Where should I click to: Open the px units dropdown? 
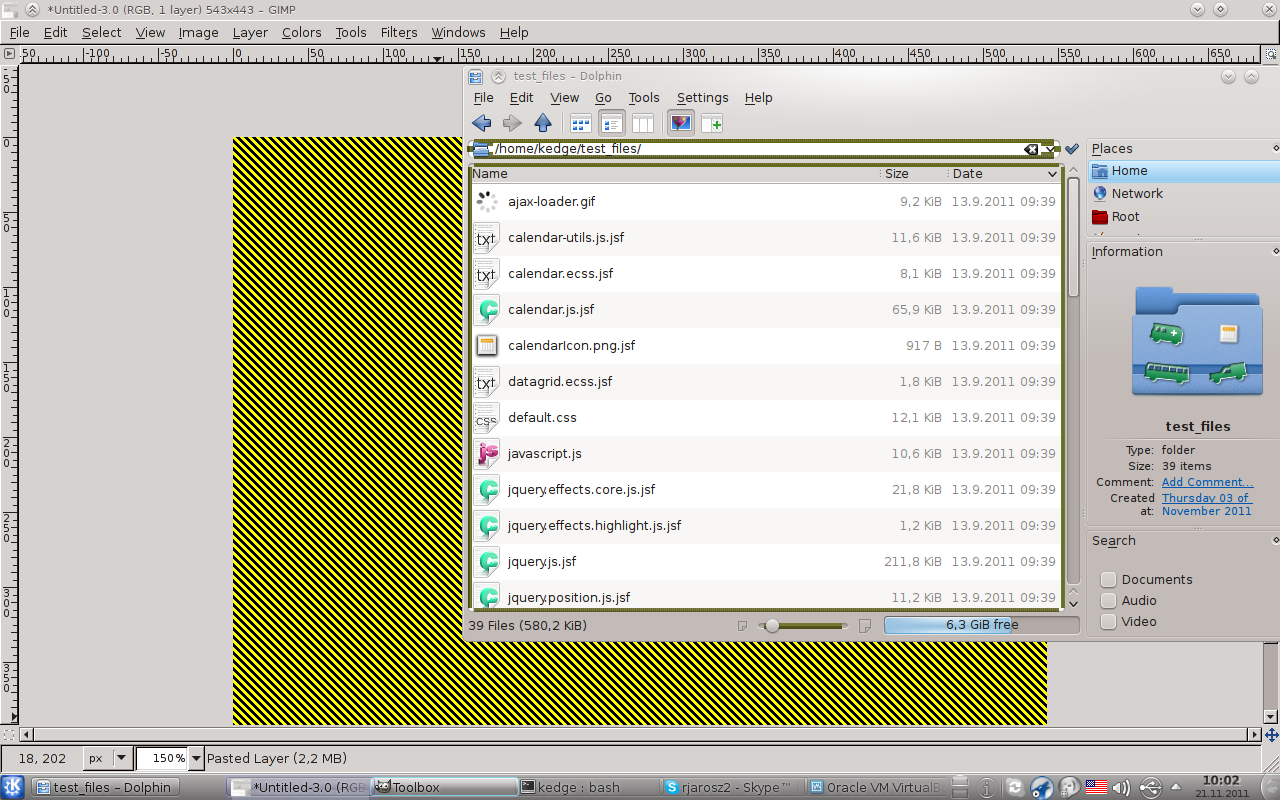pos(121,758)
